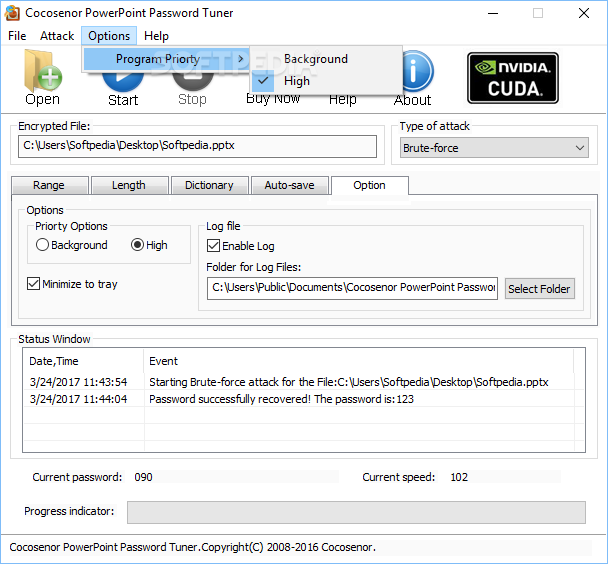Open the Attack menu

(x=57, y=36)
